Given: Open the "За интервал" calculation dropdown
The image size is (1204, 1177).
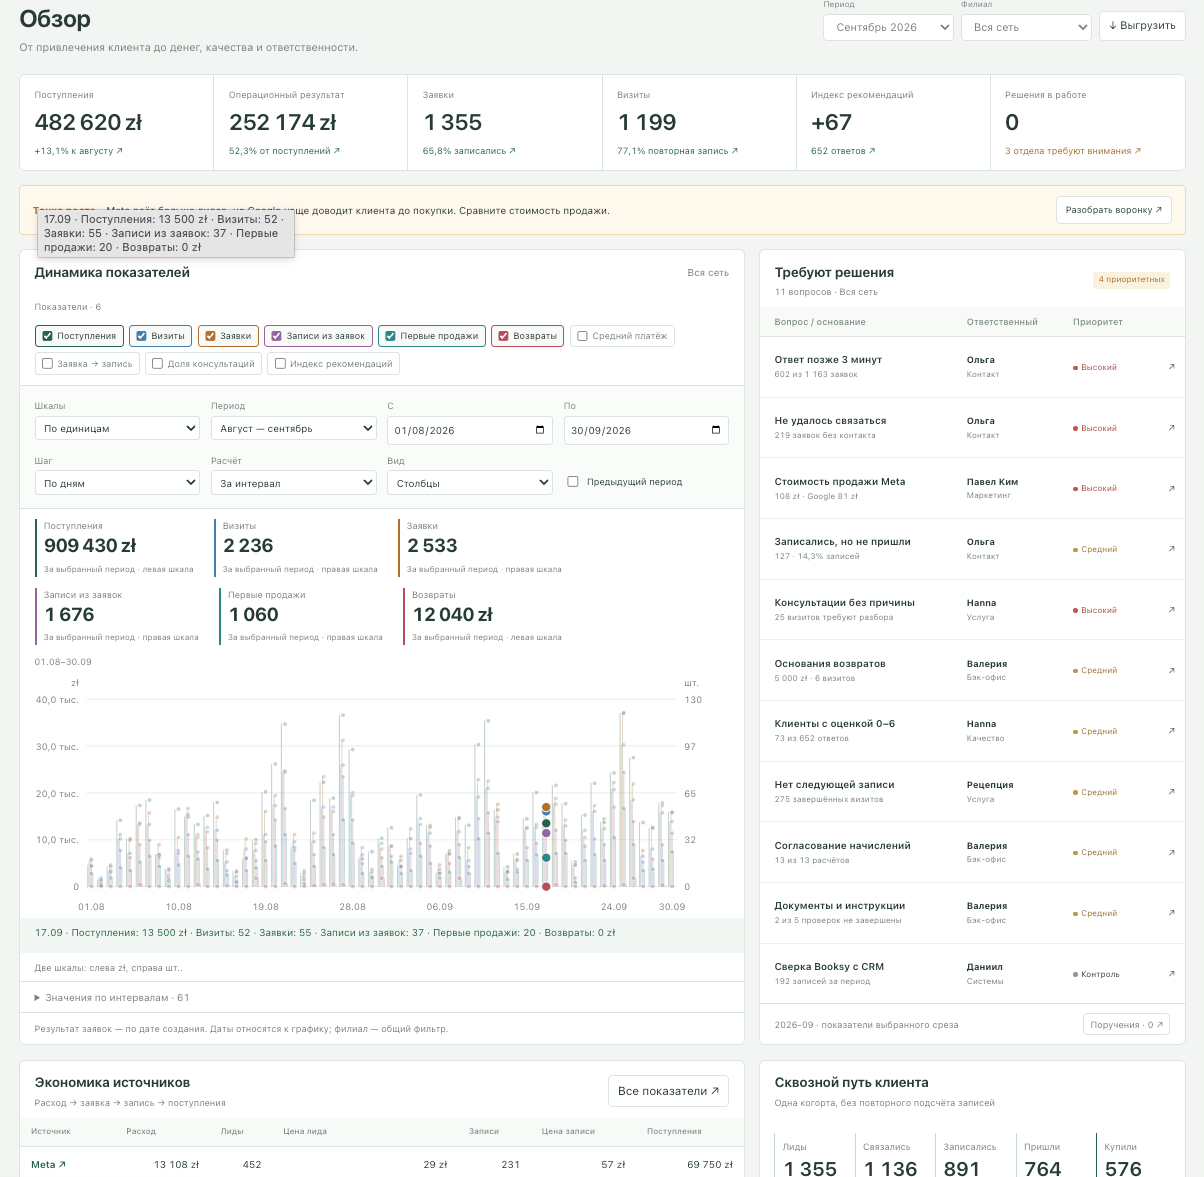Looking at the screenshot, I should pyautogui.click(x=293, y=483).
